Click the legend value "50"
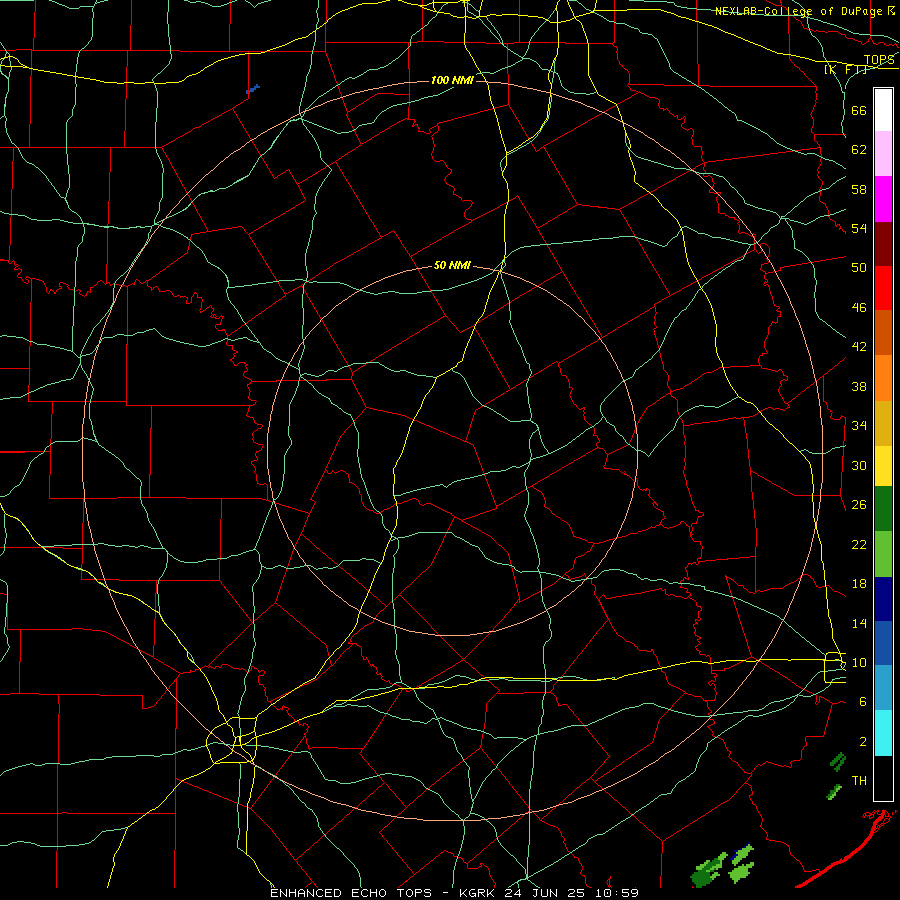Image resolution: width=900 pixels, height=900 pixels. point(859,268)
